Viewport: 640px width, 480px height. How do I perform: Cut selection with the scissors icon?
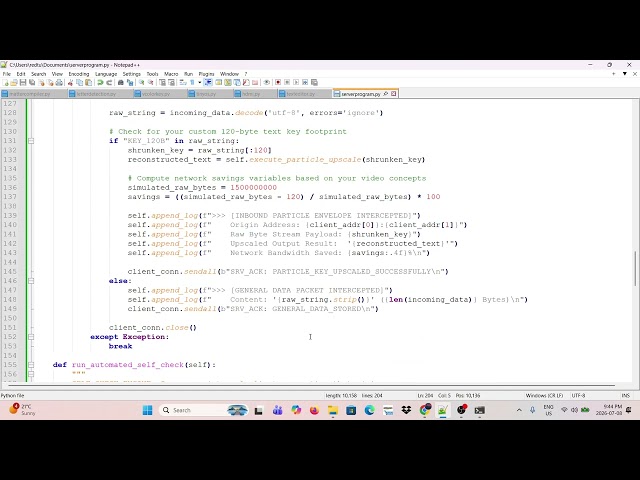tap(70, 82)
